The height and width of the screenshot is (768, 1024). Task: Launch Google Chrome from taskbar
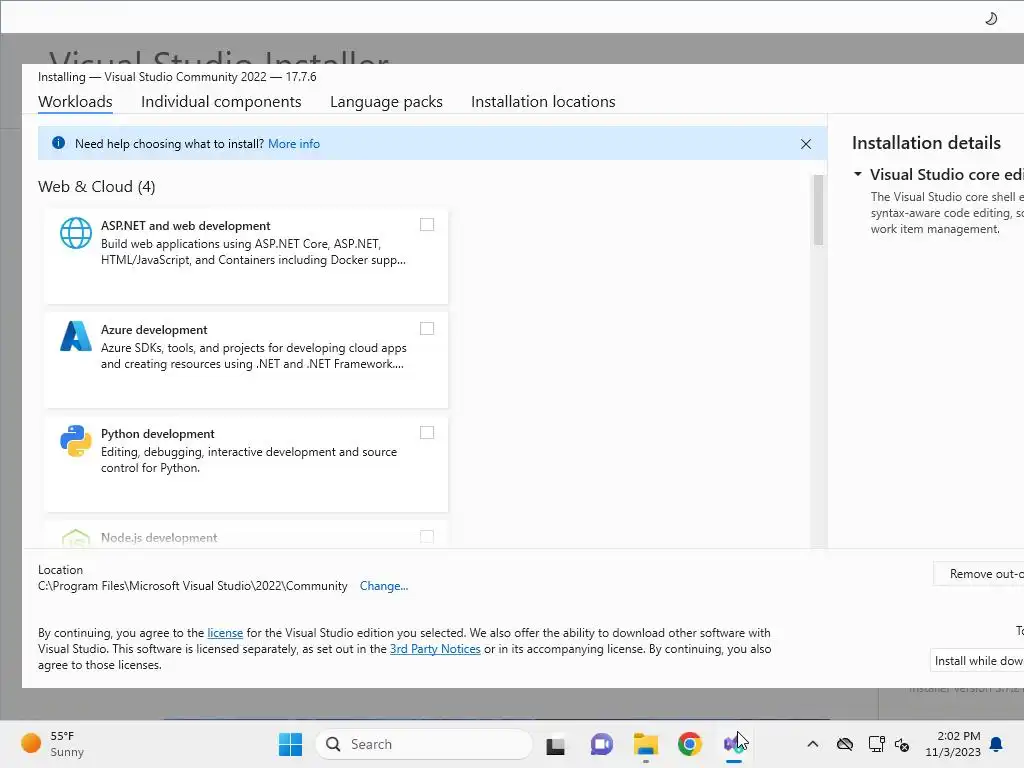coord(690,744)
